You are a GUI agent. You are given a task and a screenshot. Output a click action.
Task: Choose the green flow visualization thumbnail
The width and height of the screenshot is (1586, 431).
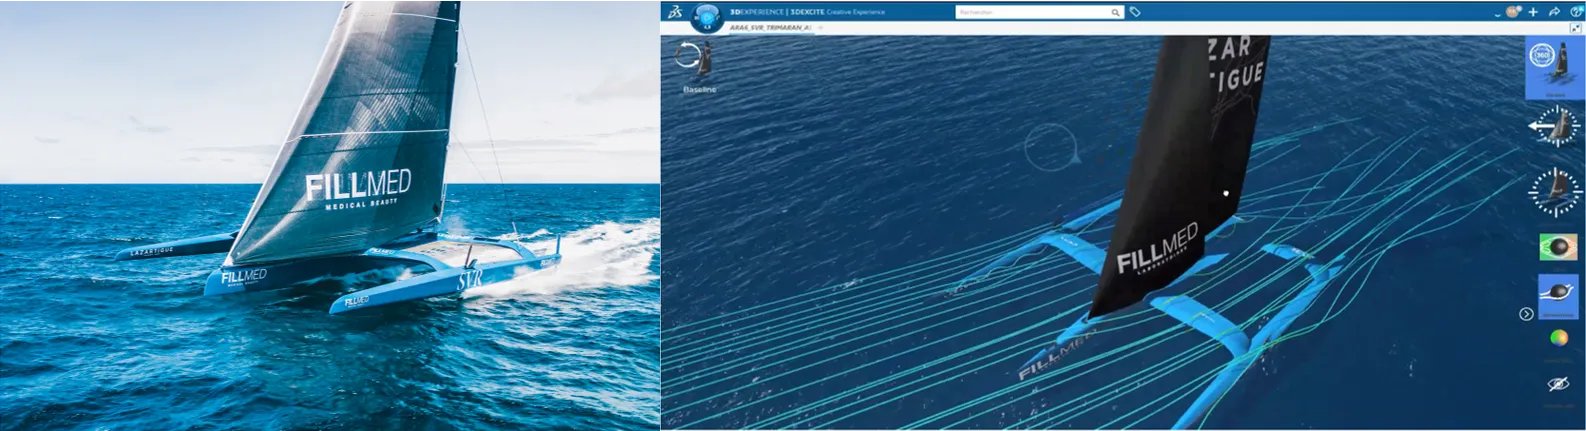(1558, 248)
